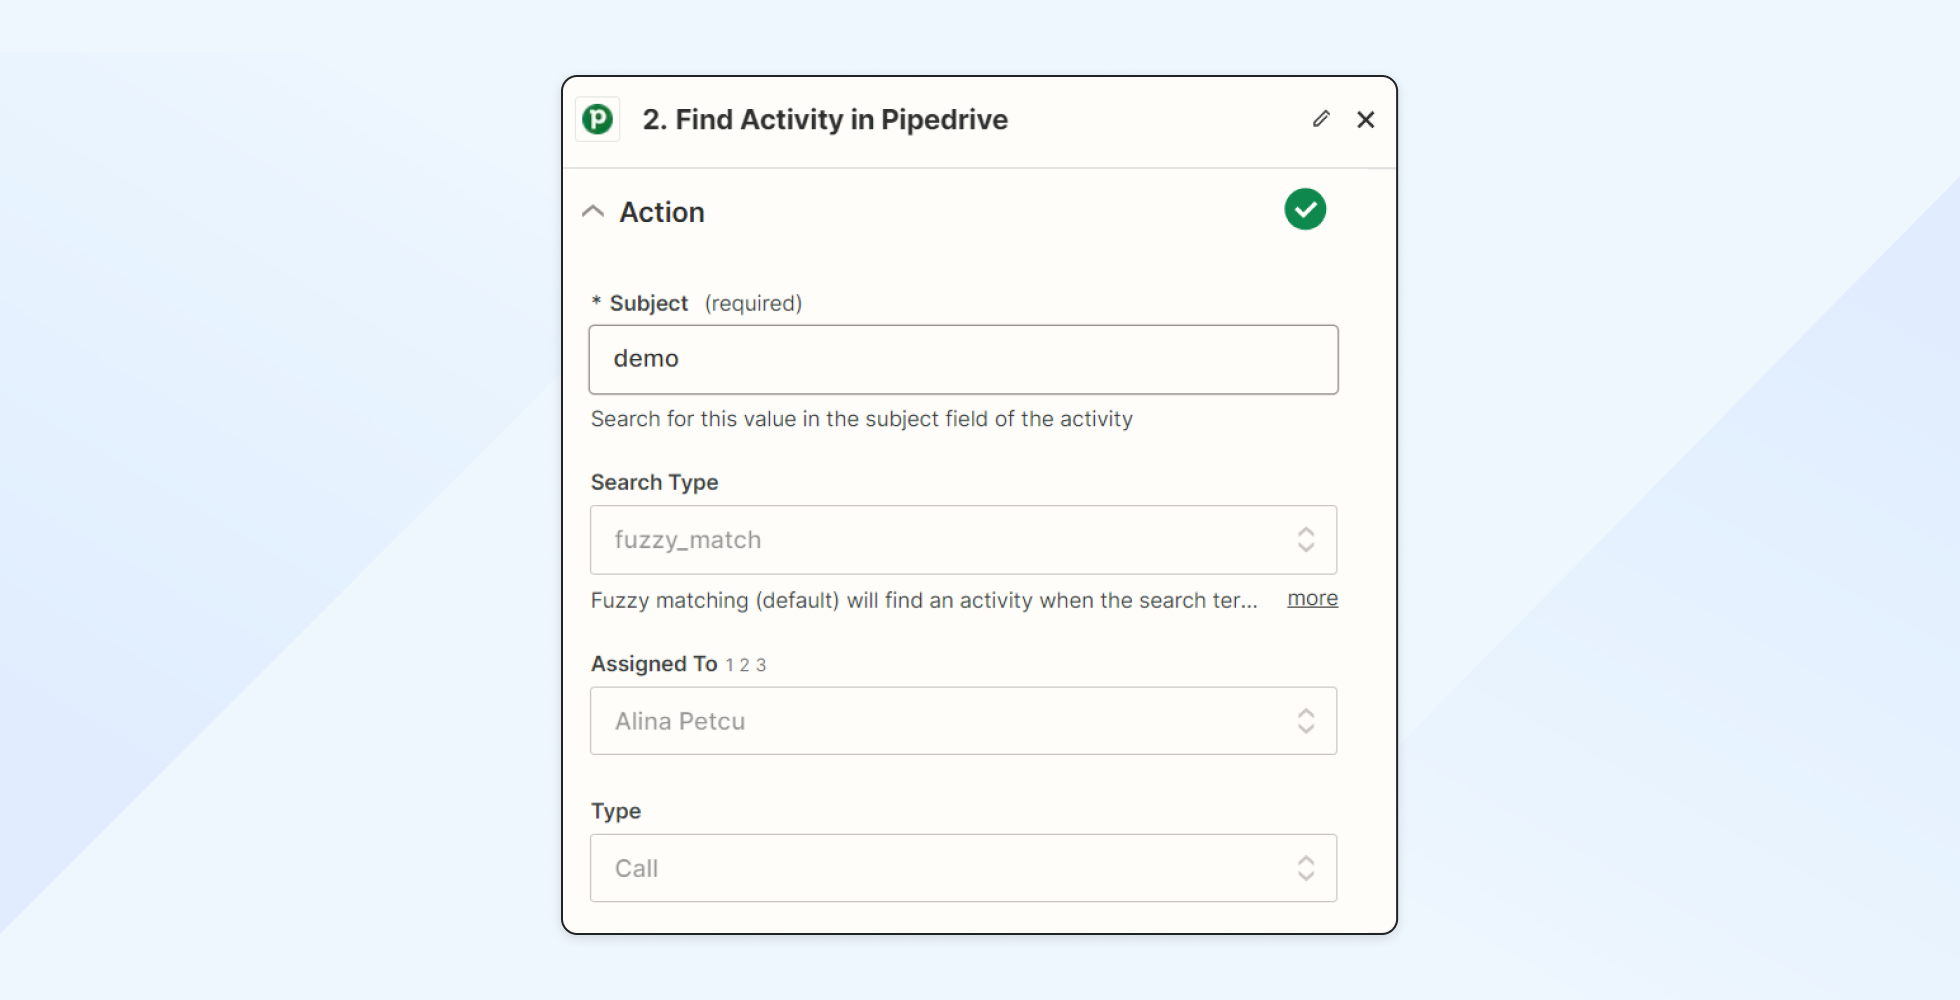
Task: Close the Find Activity panel
Action: click(1366, 119)
